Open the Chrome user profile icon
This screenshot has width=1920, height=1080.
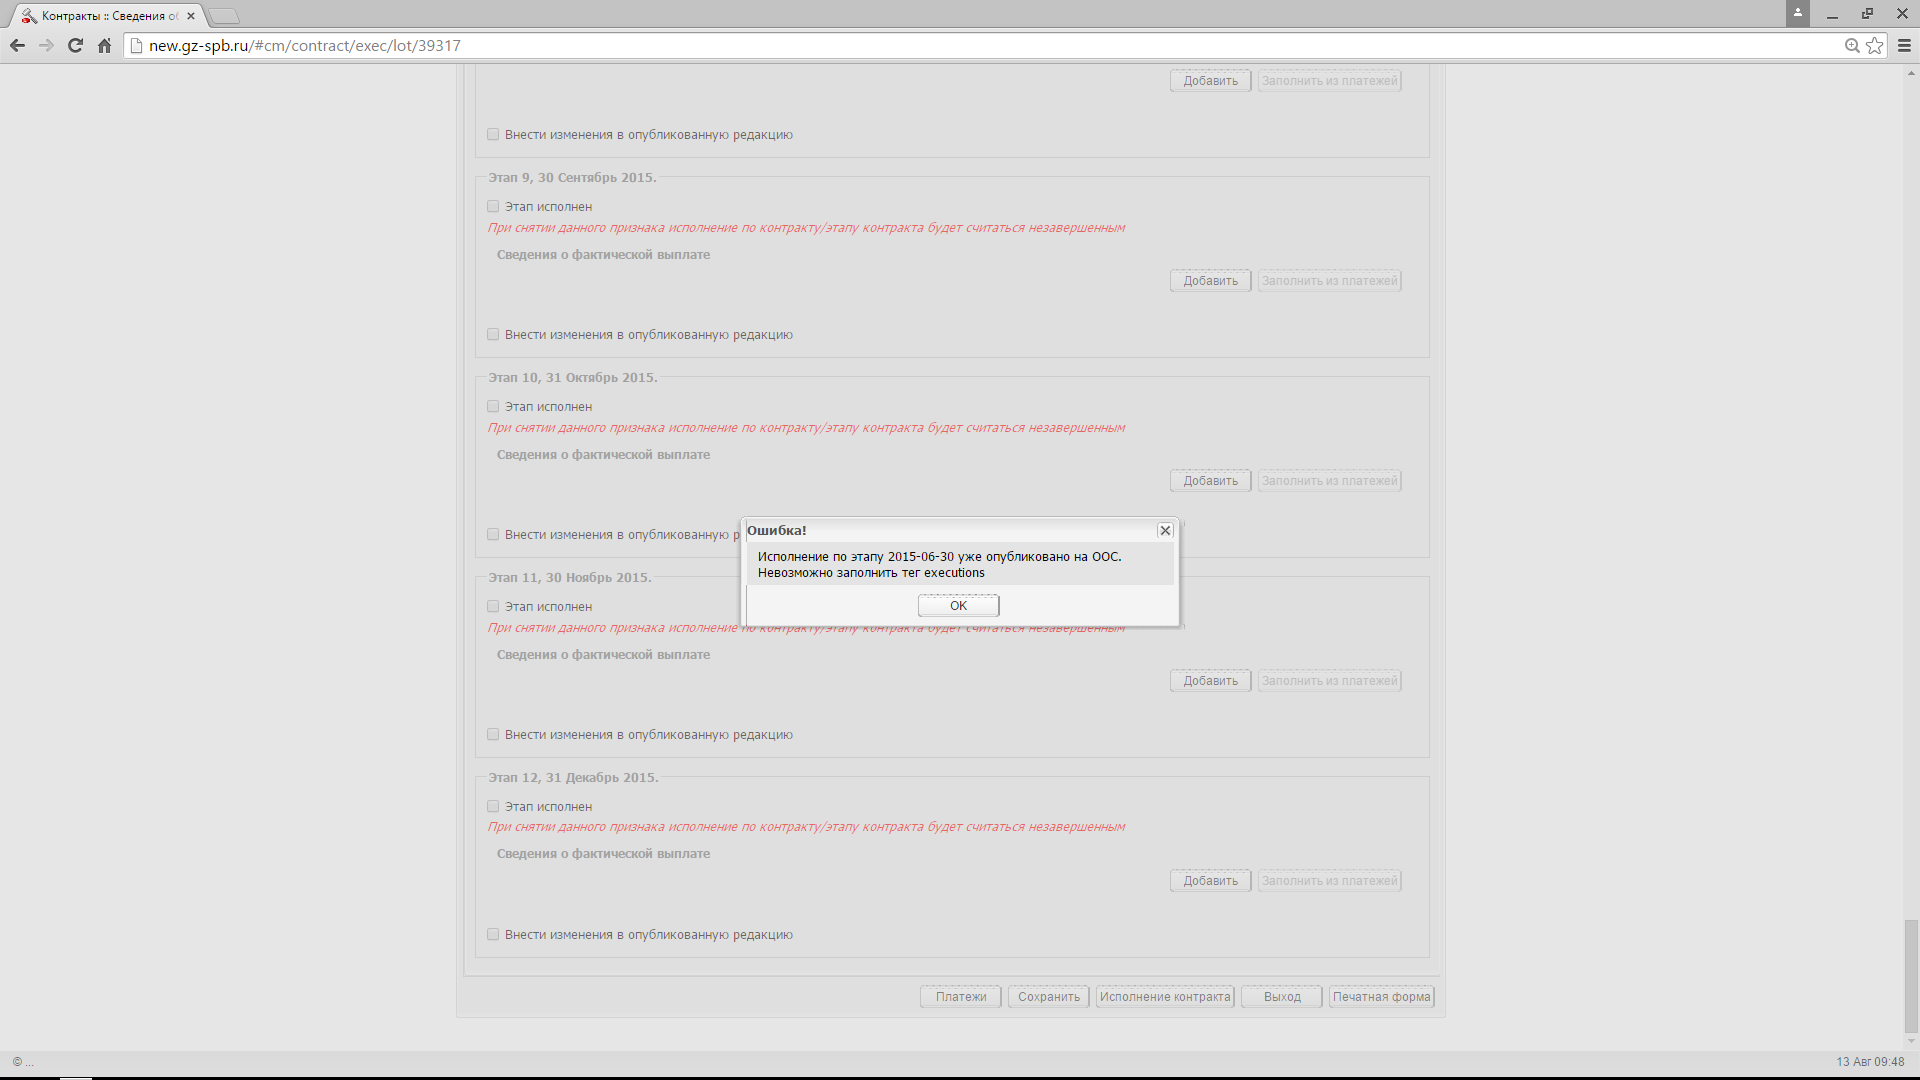(x=1797, y=14)
